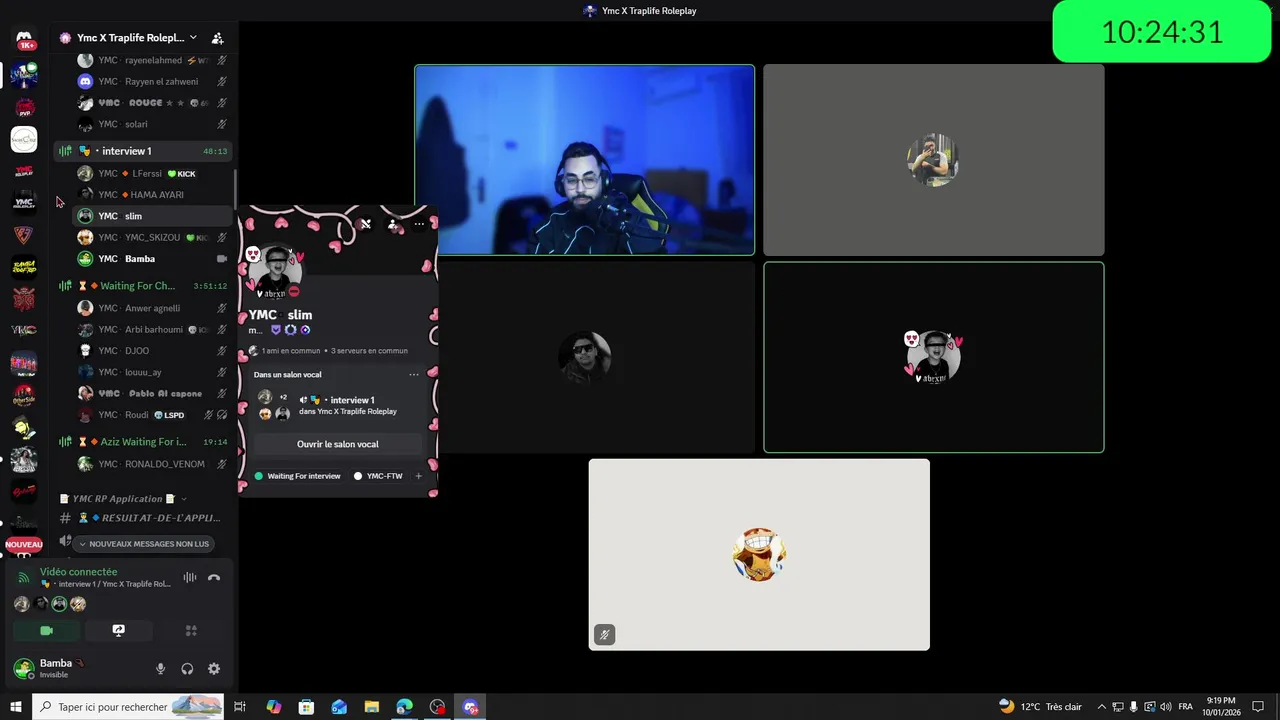Click add friend icon on slim profile

393,224
